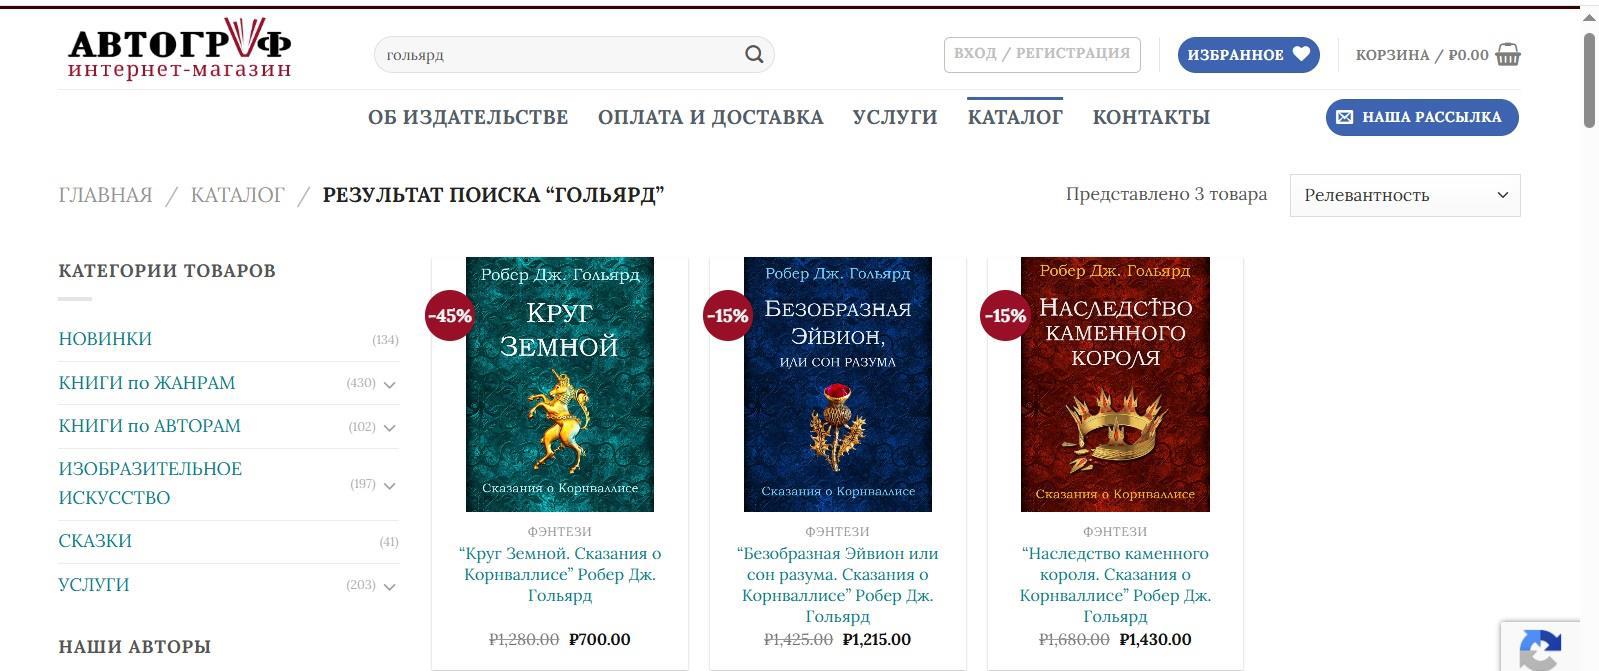Open the Избранное favorites heart button
The image size is (1599, 671).
tap(1248, 54)
